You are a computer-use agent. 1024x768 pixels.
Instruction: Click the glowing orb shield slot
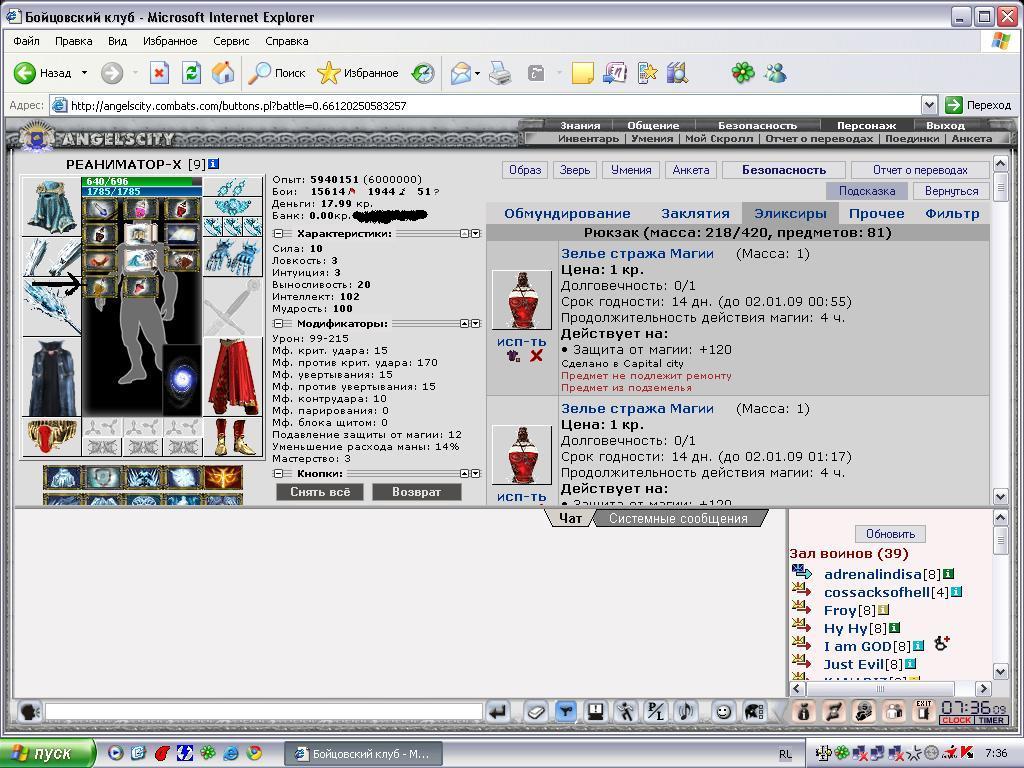coord(182,380)
